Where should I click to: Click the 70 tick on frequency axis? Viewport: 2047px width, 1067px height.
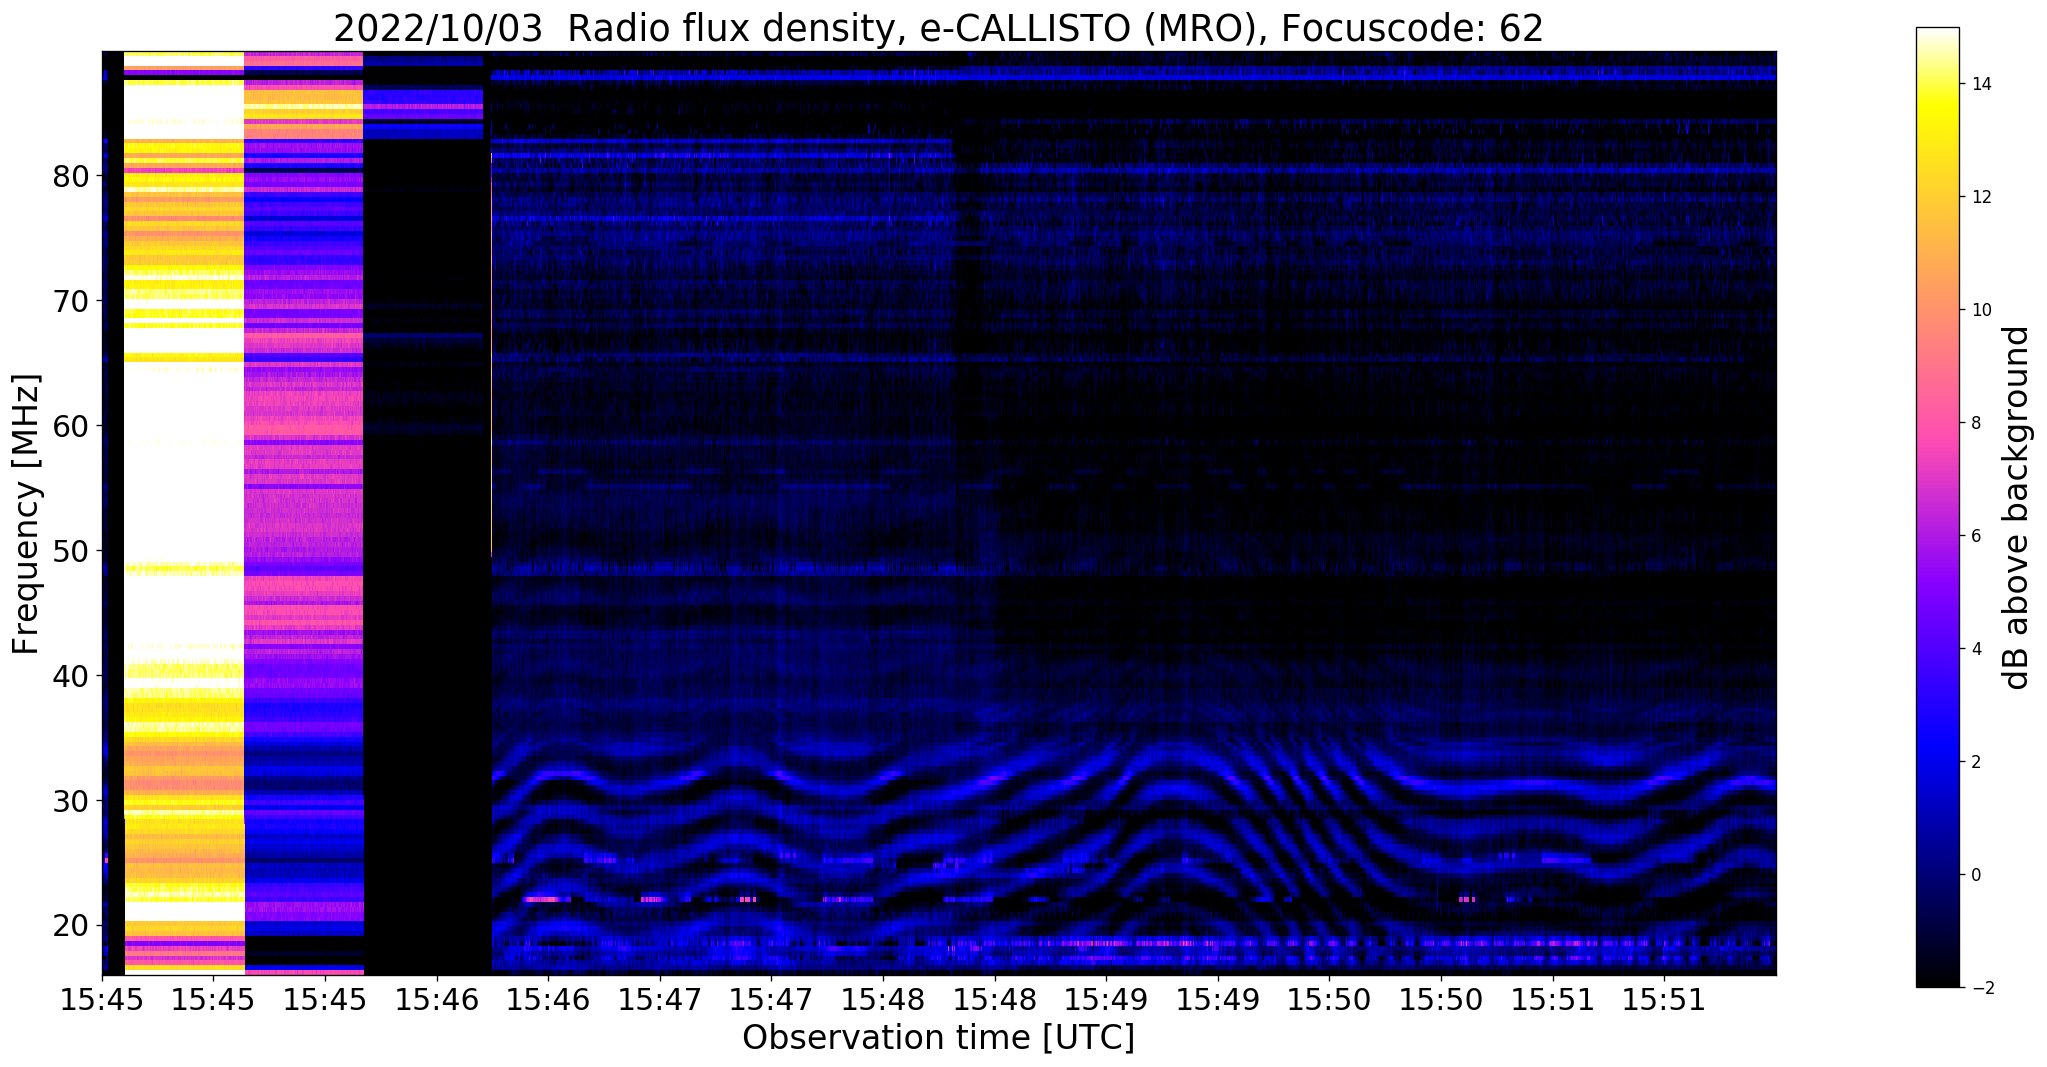click(x=72, y=301)
